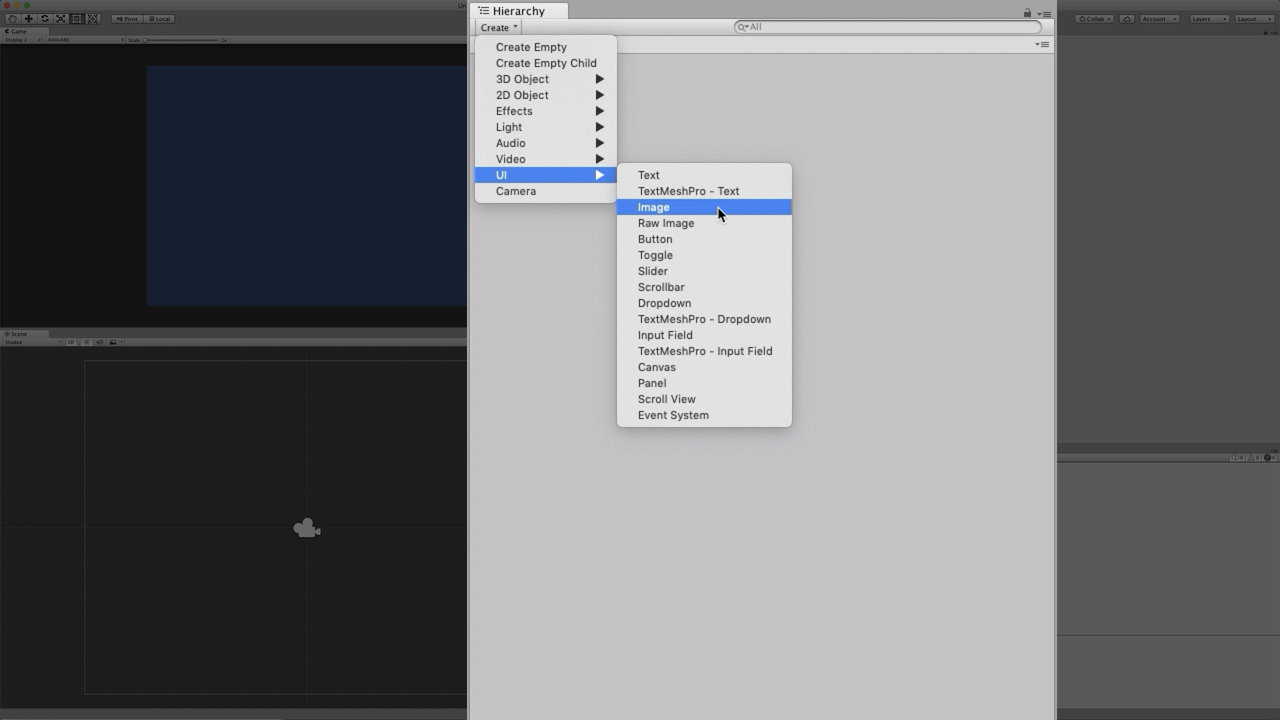Choose Create Empty from the menu
Image resolution: width=1280 pixels, height=720 pixels.
[x=531, y=47]
